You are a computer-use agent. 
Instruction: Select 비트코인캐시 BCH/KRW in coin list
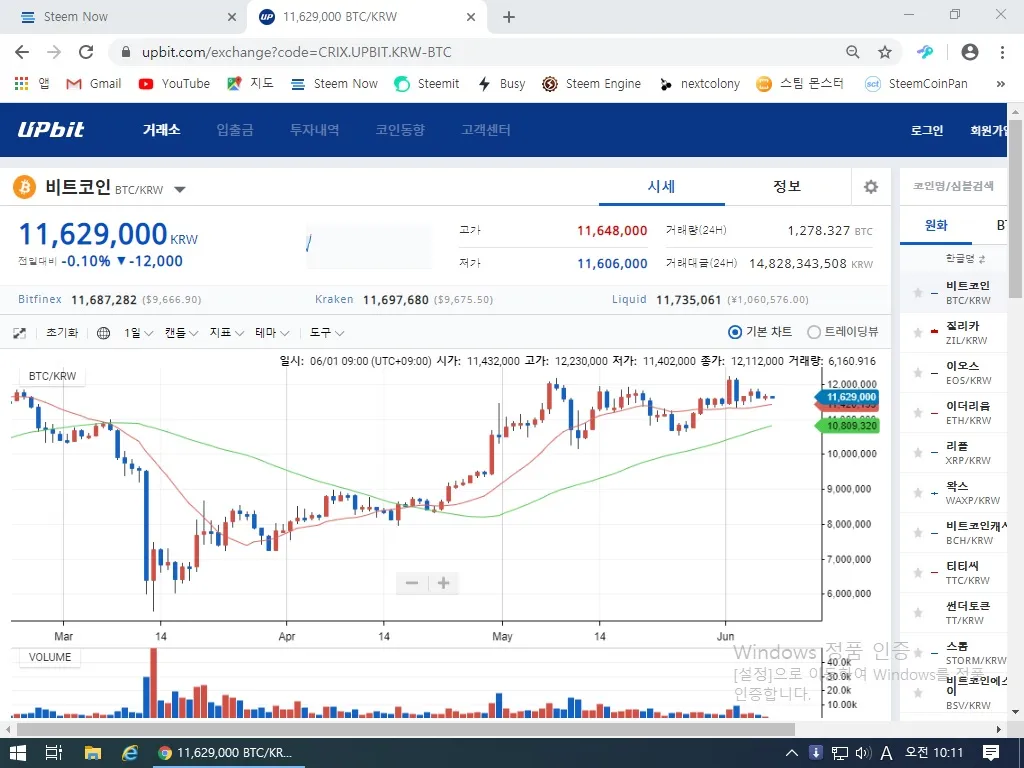click(x=953, y=533)
